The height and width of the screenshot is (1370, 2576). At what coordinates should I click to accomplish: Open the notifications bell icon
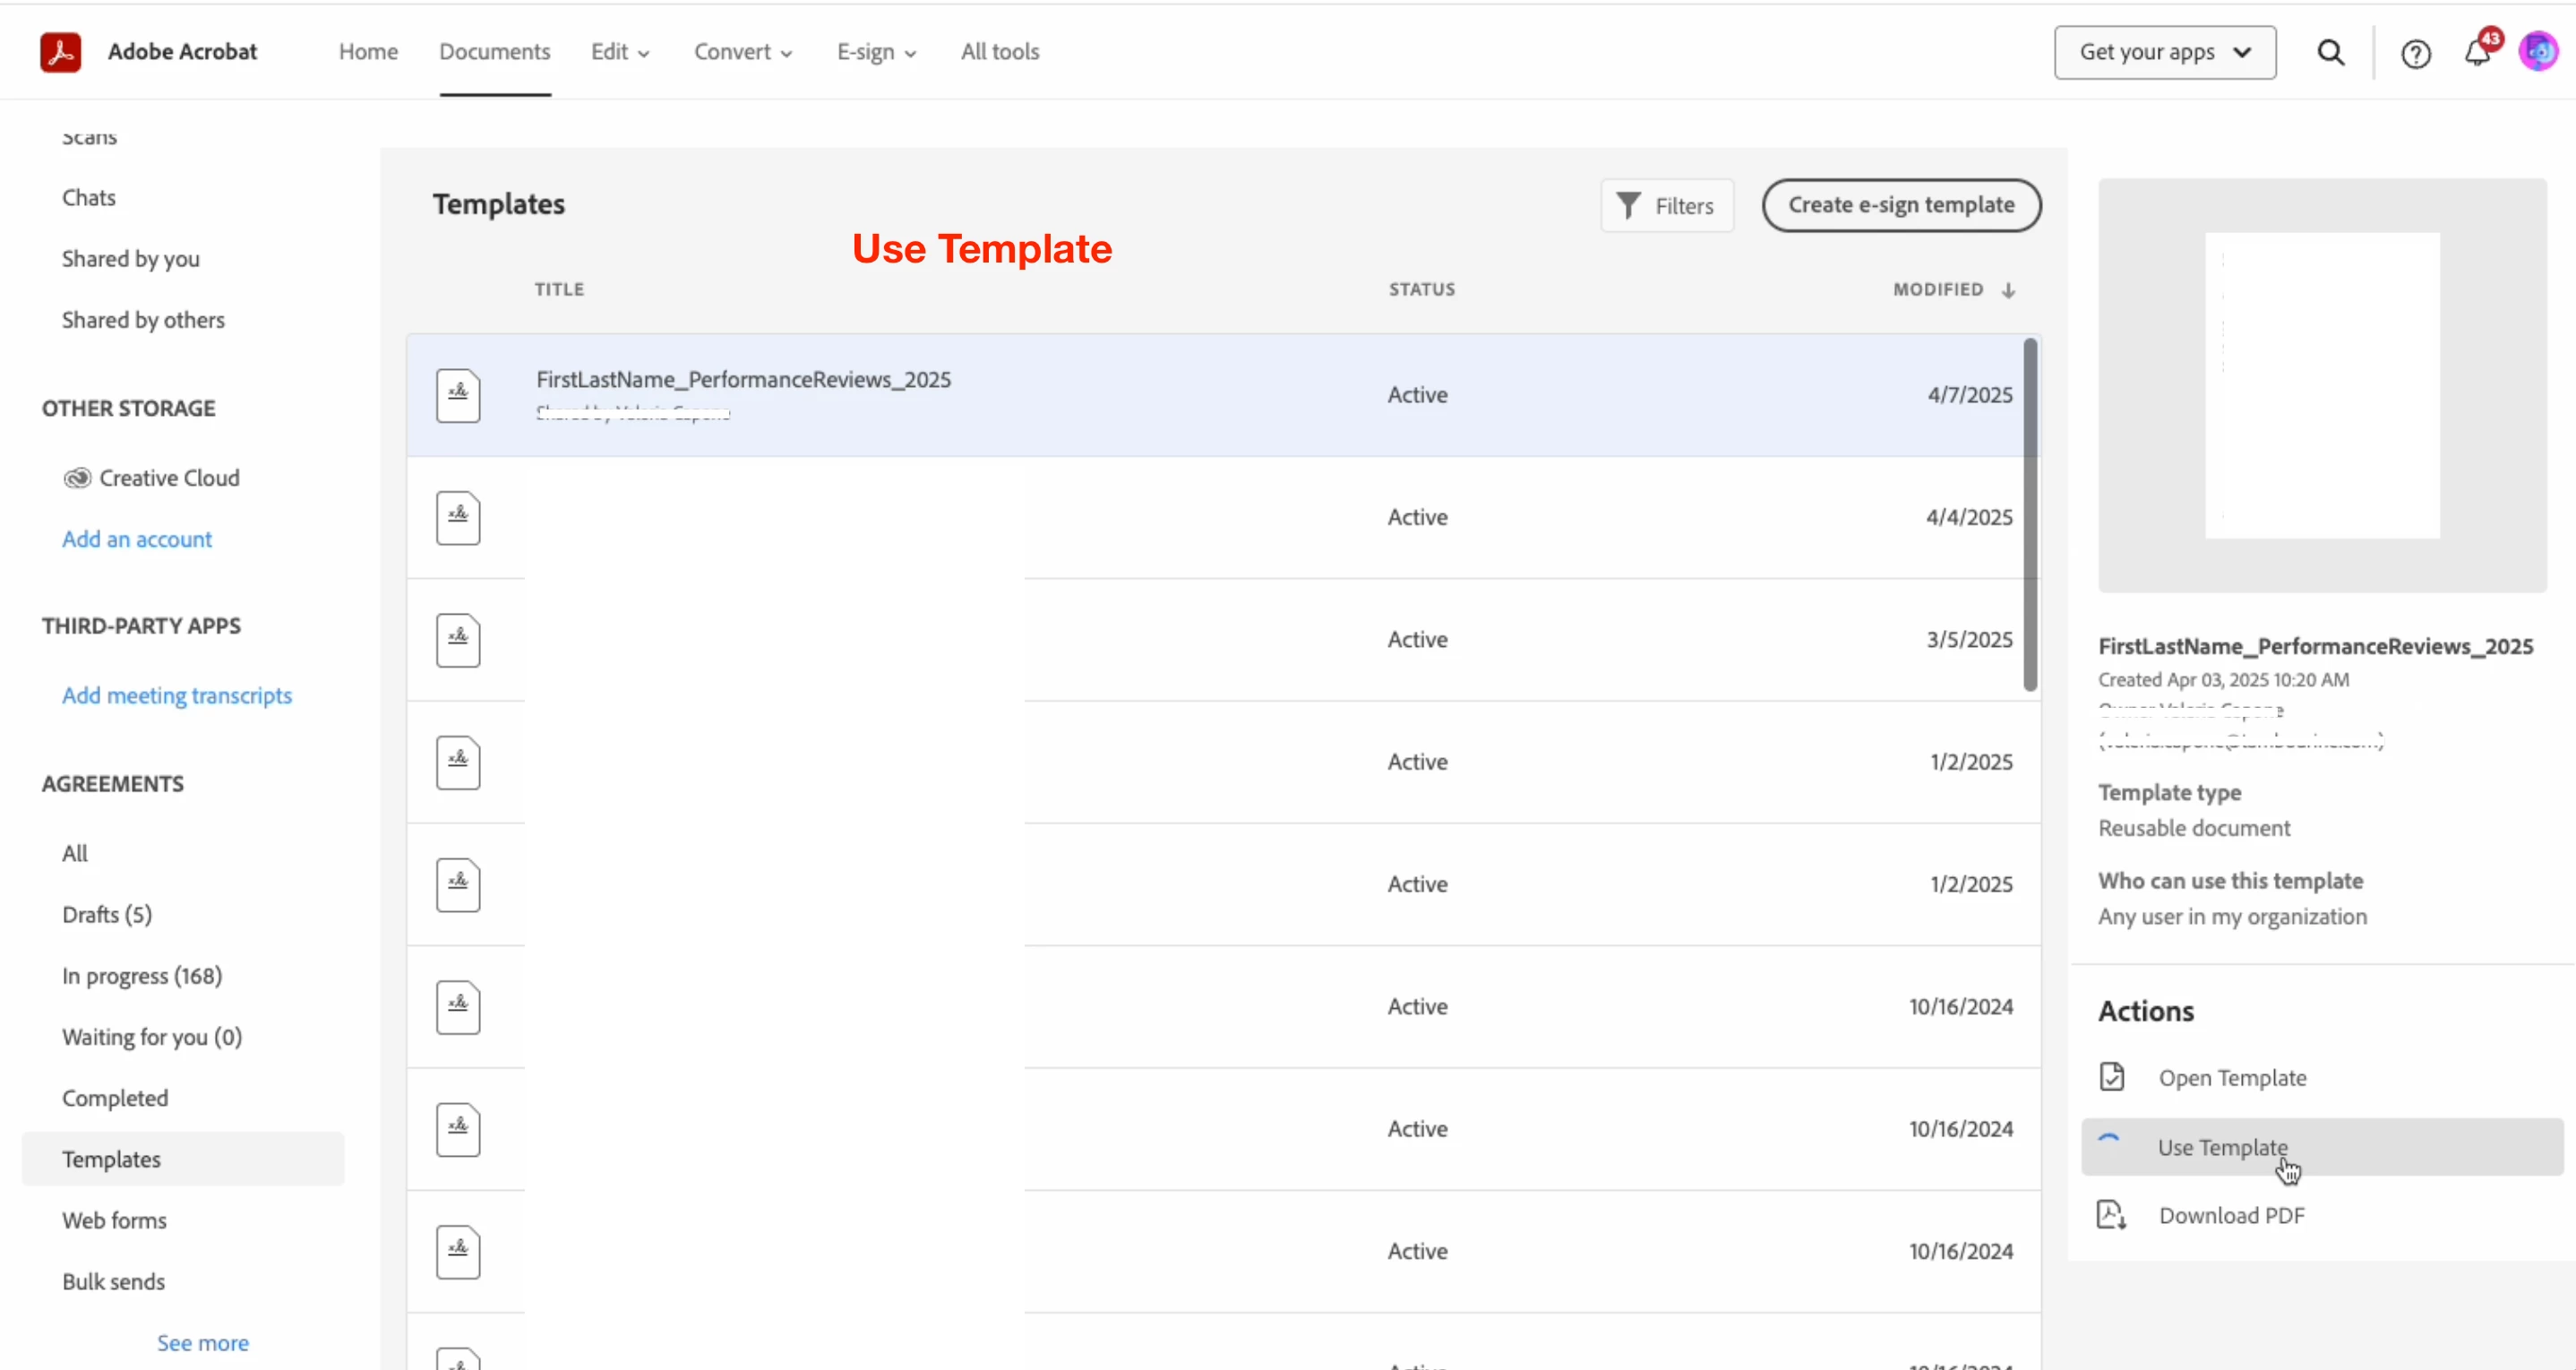pos(2477,52)
